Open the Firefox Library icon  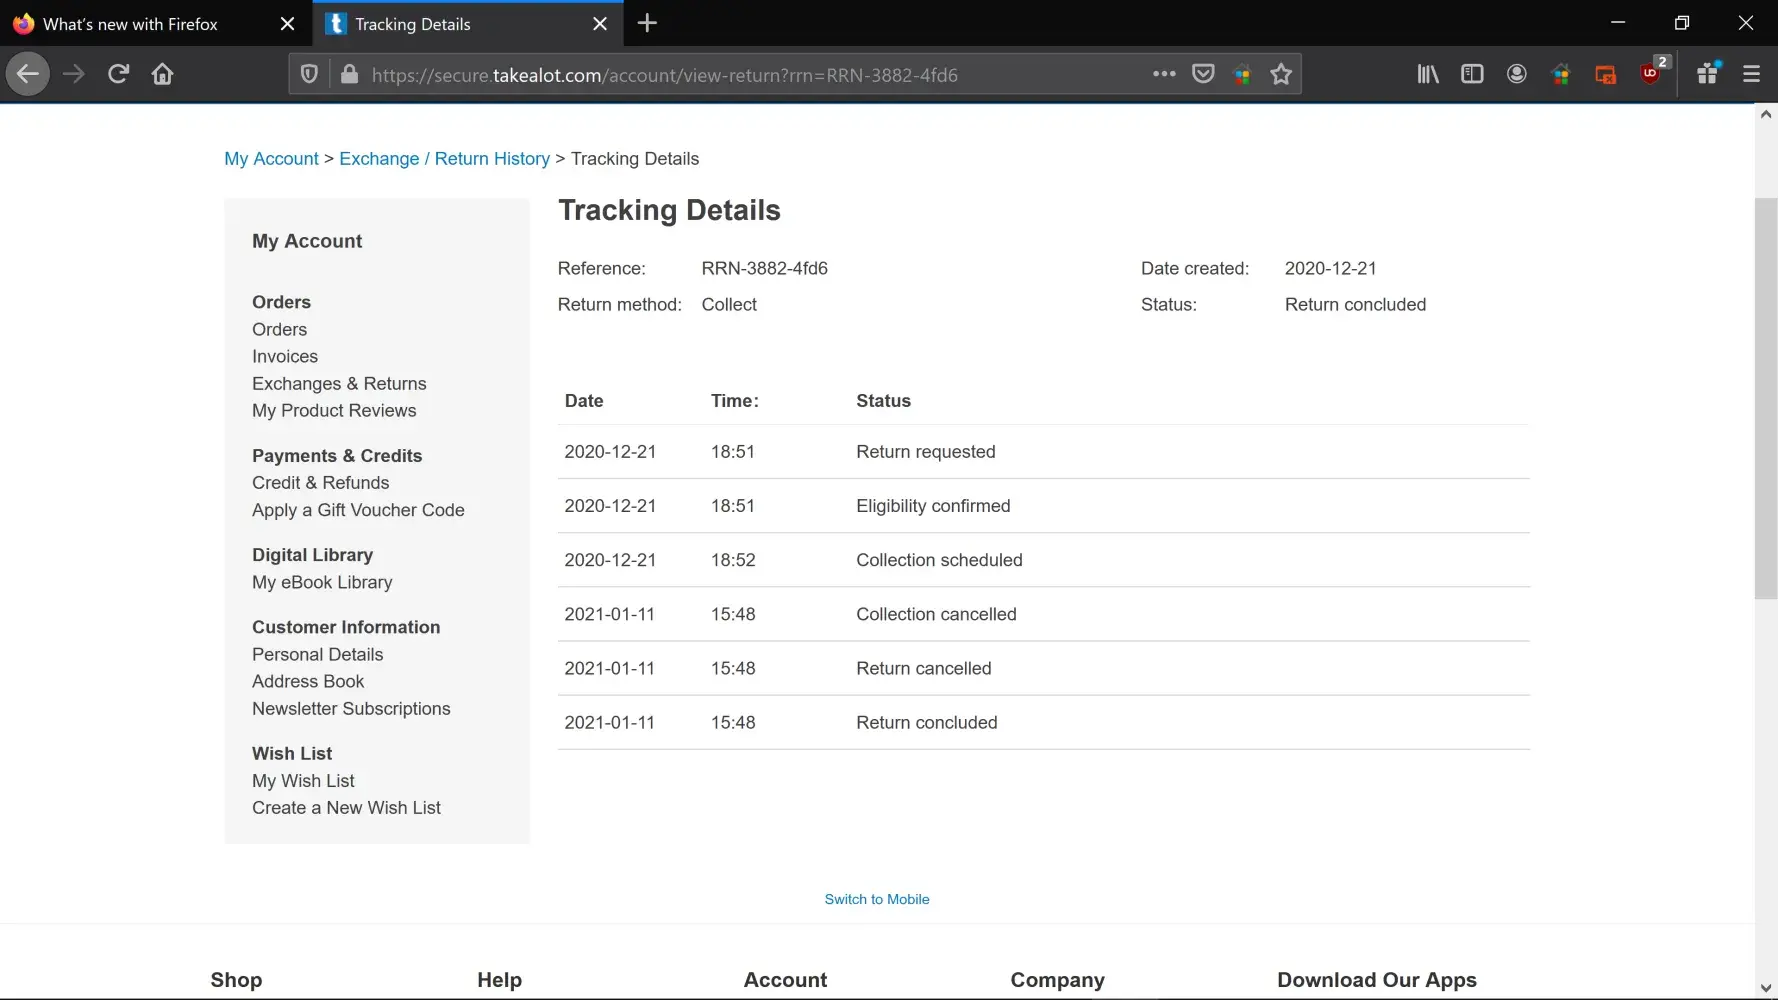1427,74
